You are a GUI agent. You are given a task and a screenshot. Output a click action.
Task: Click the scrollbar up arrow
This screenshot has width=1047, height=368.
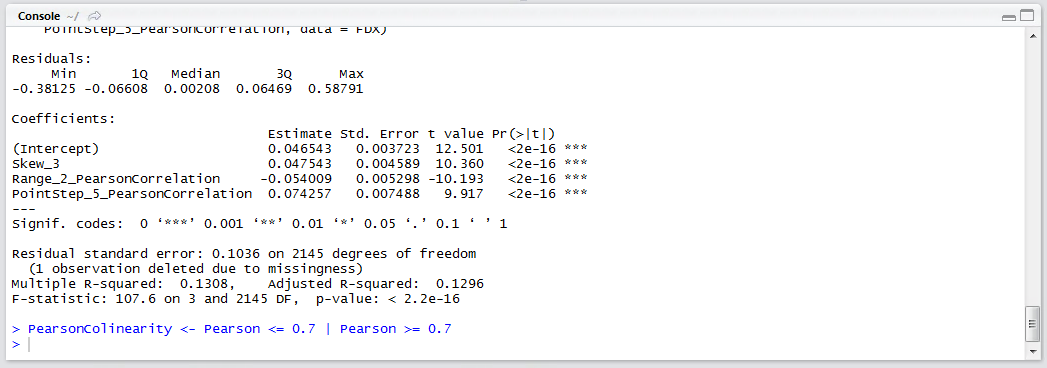tap(1032, 35)
